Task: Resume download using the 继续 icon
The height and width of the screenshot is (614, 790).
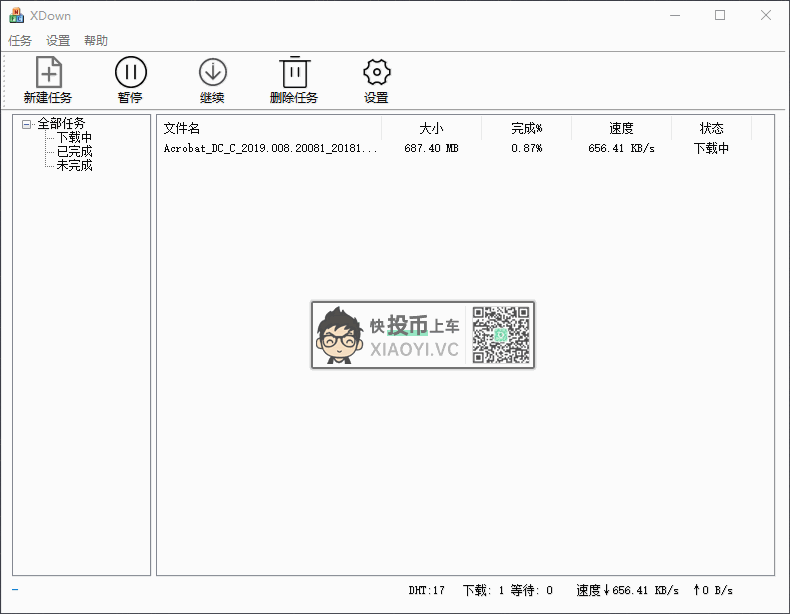Action: click(212, 73)
